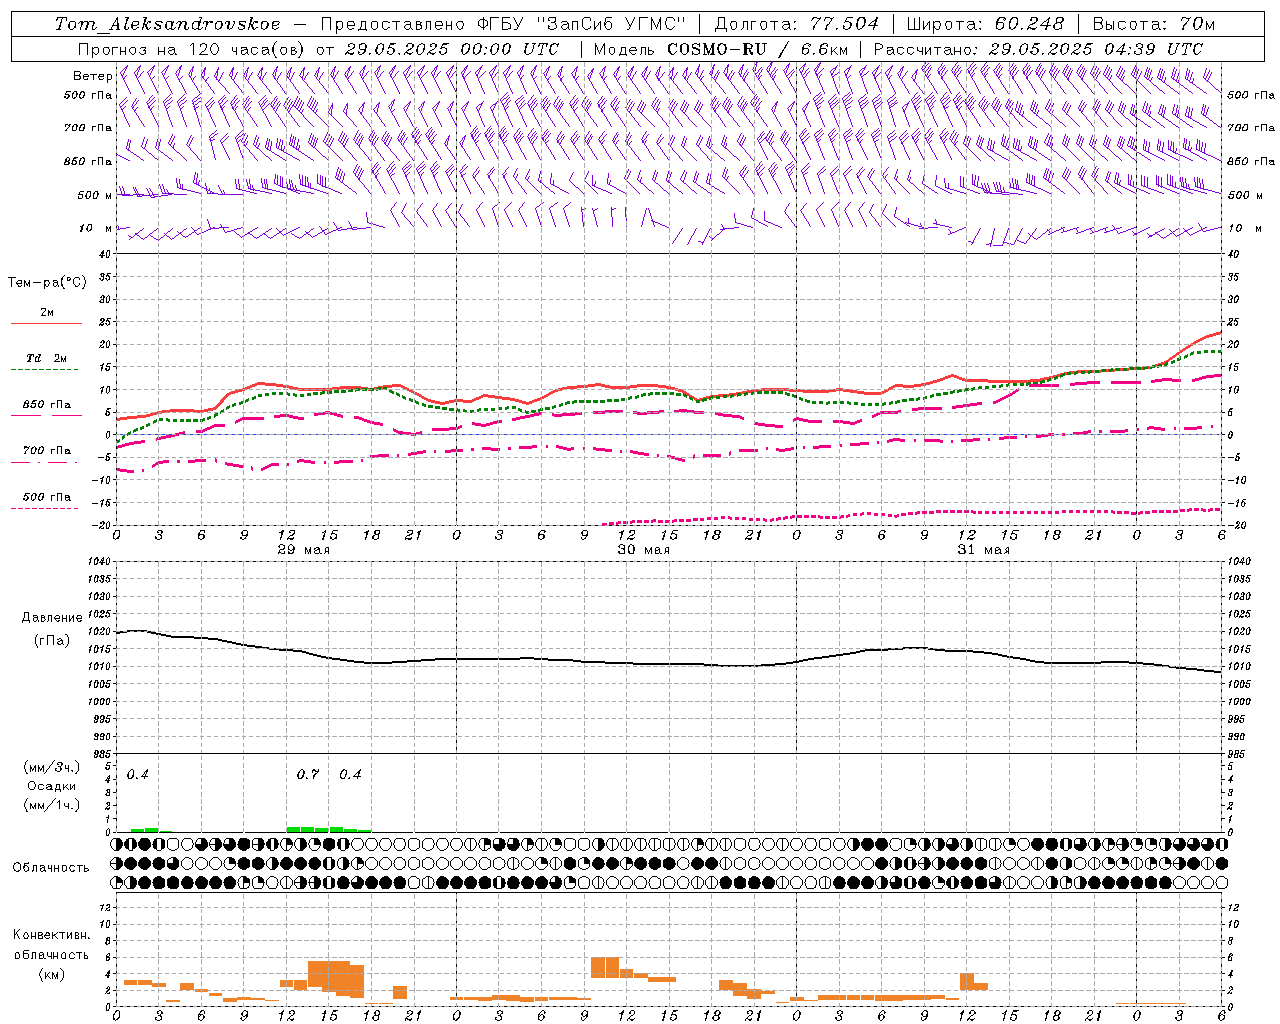Select the Тем-ра(°C) axis title
The height and width of the screenshot is (1024, 1280).
click(47, 283)
